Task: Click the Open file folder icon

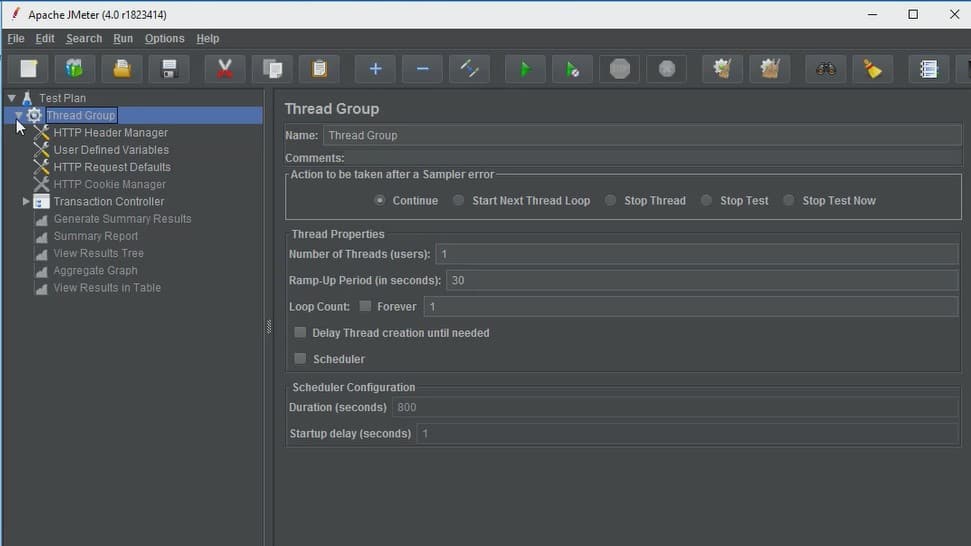Action: [122, 69]
